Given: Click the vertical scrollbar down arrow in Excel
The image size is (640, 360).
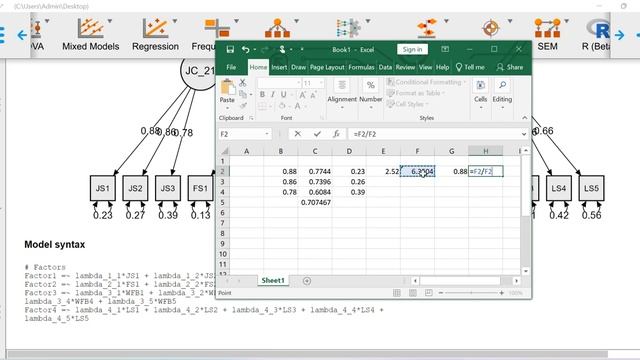Looking at the screenshot, I should 526,271.
